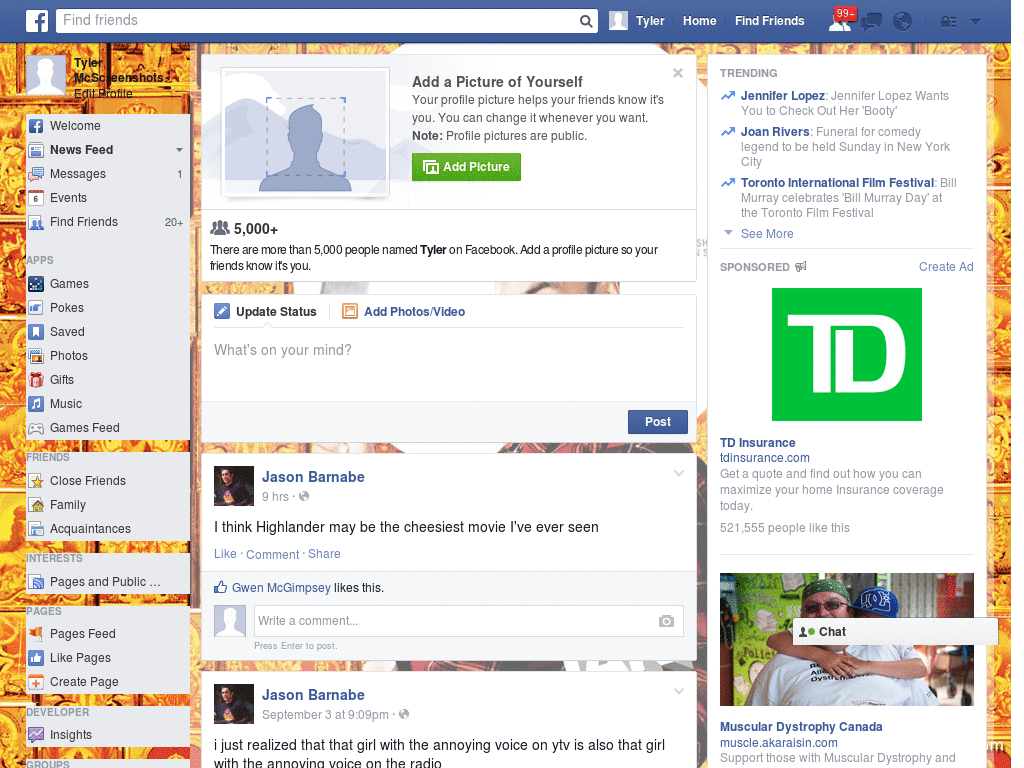1024x768 pixels.
Task: Expand the News Feed sort dropdown arrow
Action: coord(179,150)
